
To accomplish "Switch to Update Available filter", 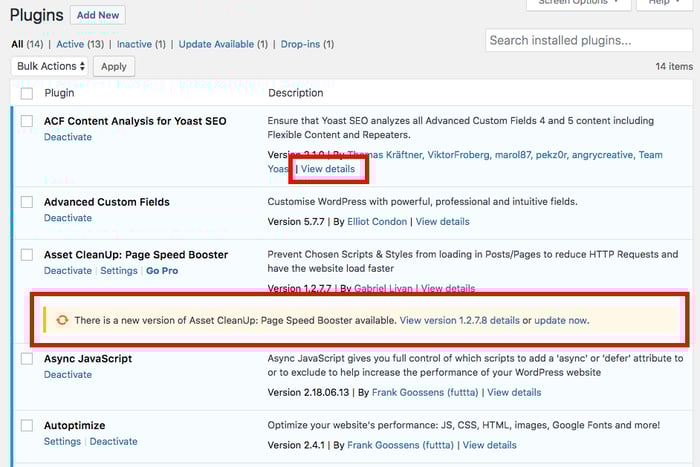I will click(223, 44).
